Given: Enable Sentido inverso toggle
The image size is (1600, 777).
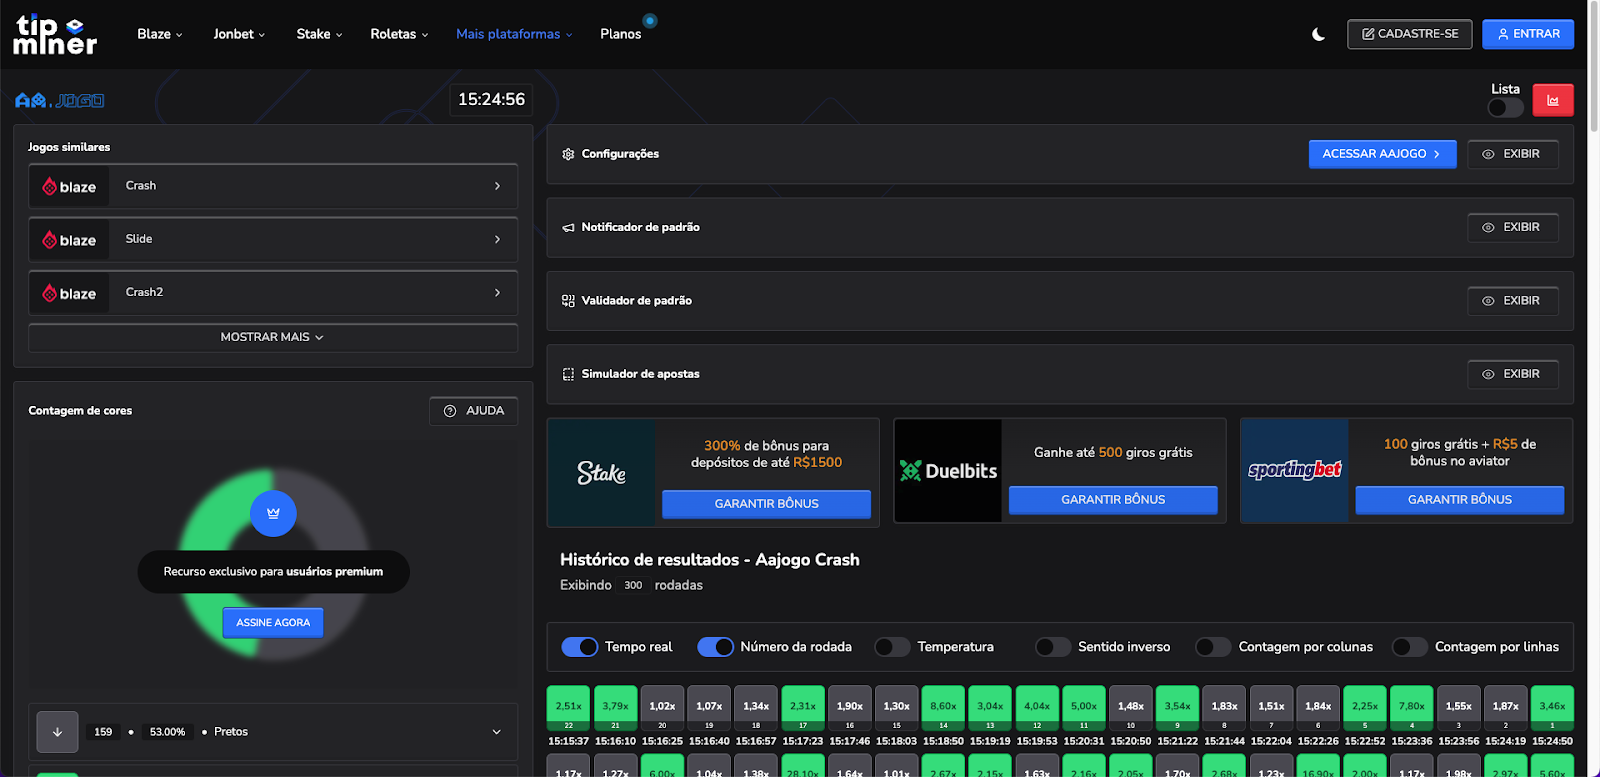Looking at the screenshot, I should (1053, 647).
